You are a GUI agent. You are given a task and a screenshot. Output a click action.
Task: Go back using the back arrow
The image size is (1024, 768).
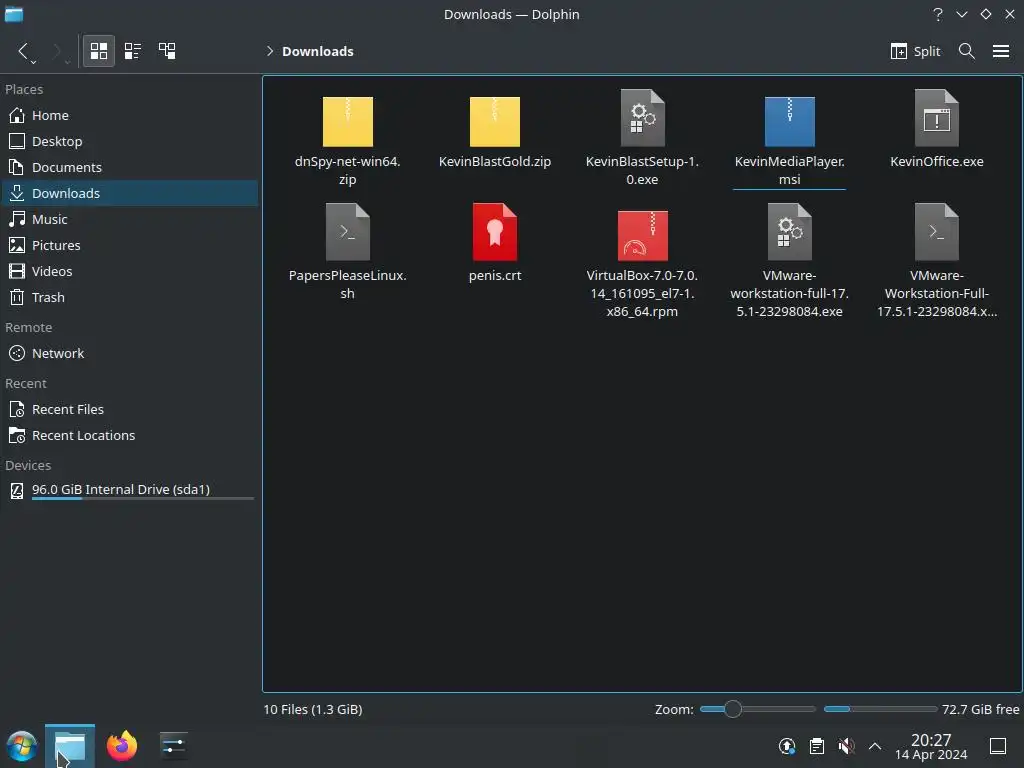pos(23,51)
